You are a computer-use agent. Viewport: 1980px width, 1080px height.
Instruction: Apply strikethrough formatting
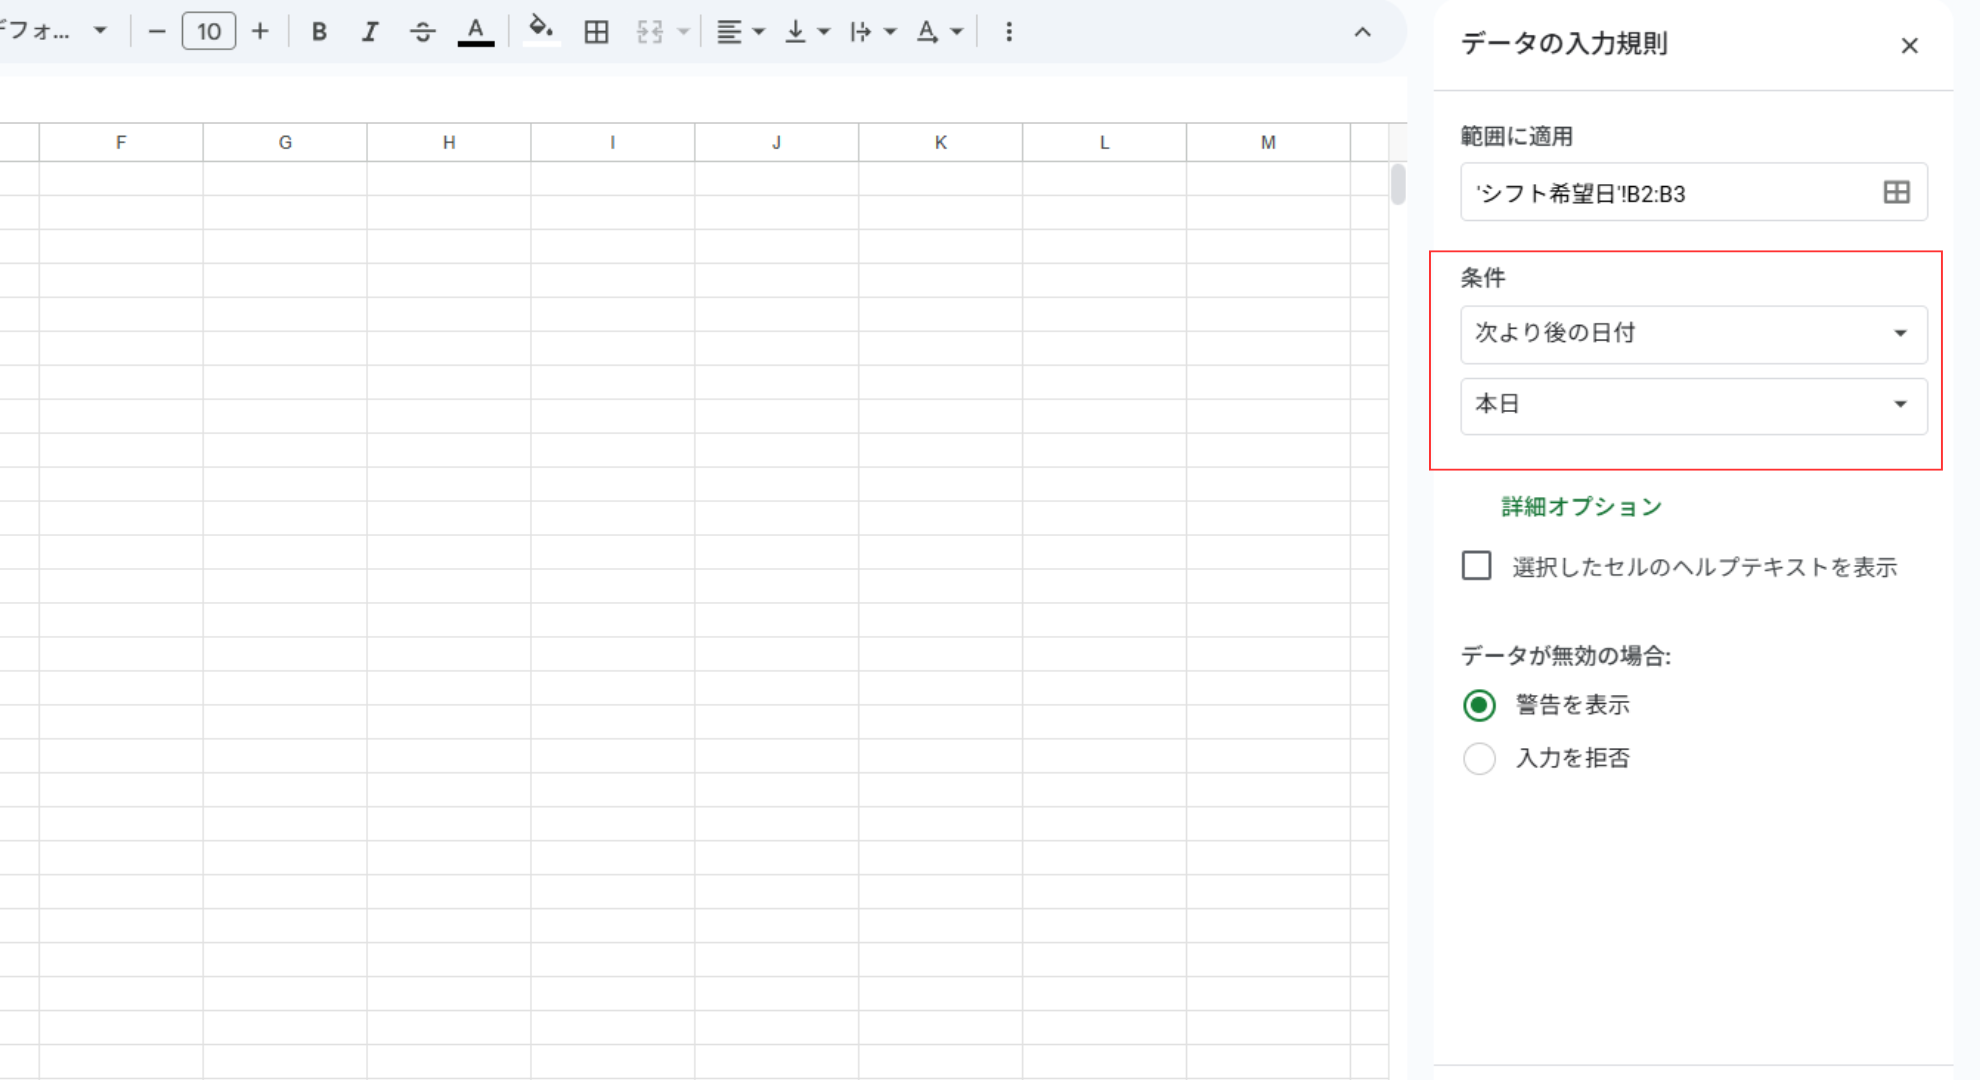pos(422,32)
